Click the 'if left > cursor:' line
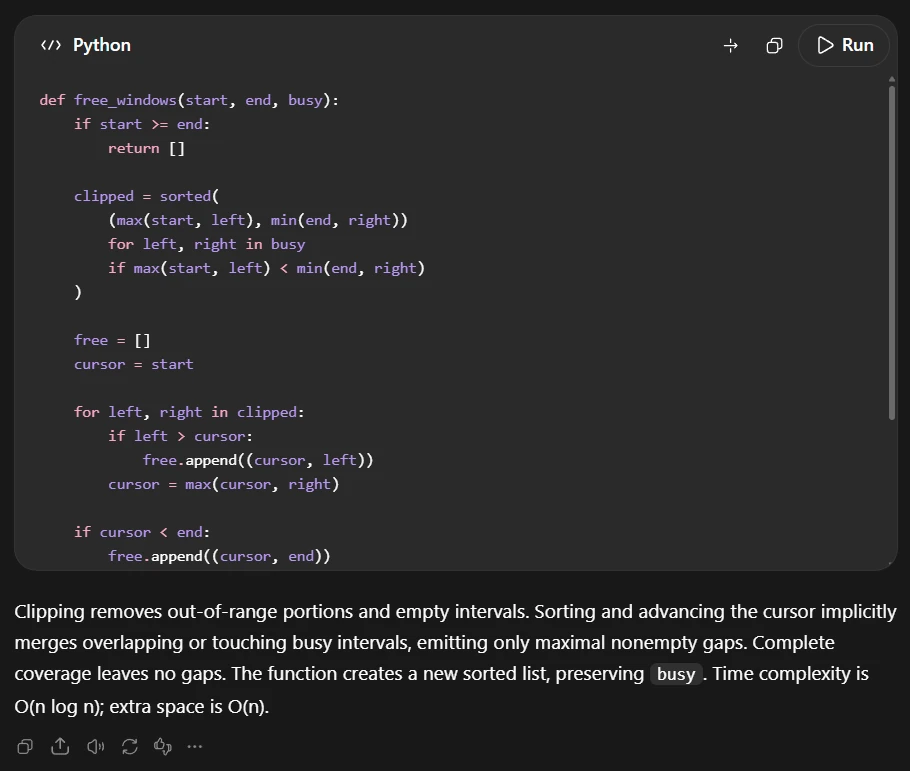This screenshot has height=771, width=910. pyautogui.click(x=180, y=436)
